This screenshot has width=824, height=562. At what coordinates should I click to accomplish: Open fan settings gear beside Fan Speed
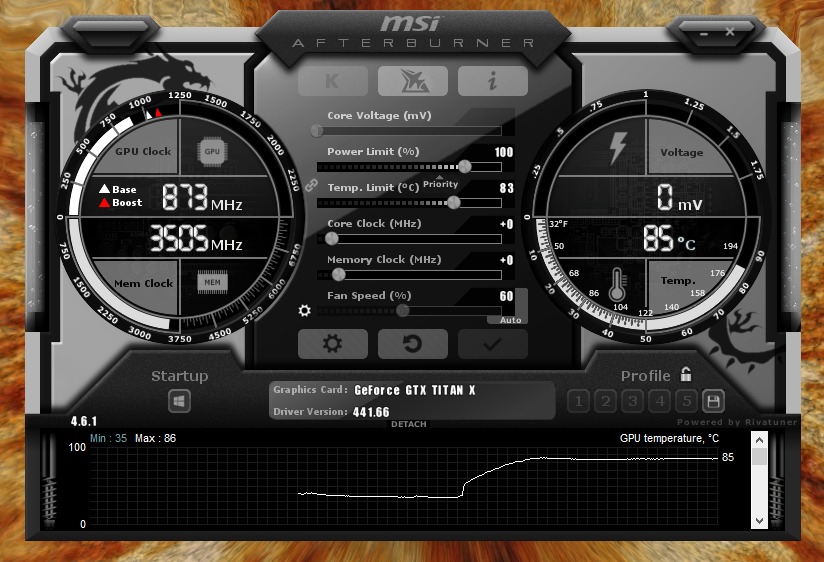pos(305,311)
